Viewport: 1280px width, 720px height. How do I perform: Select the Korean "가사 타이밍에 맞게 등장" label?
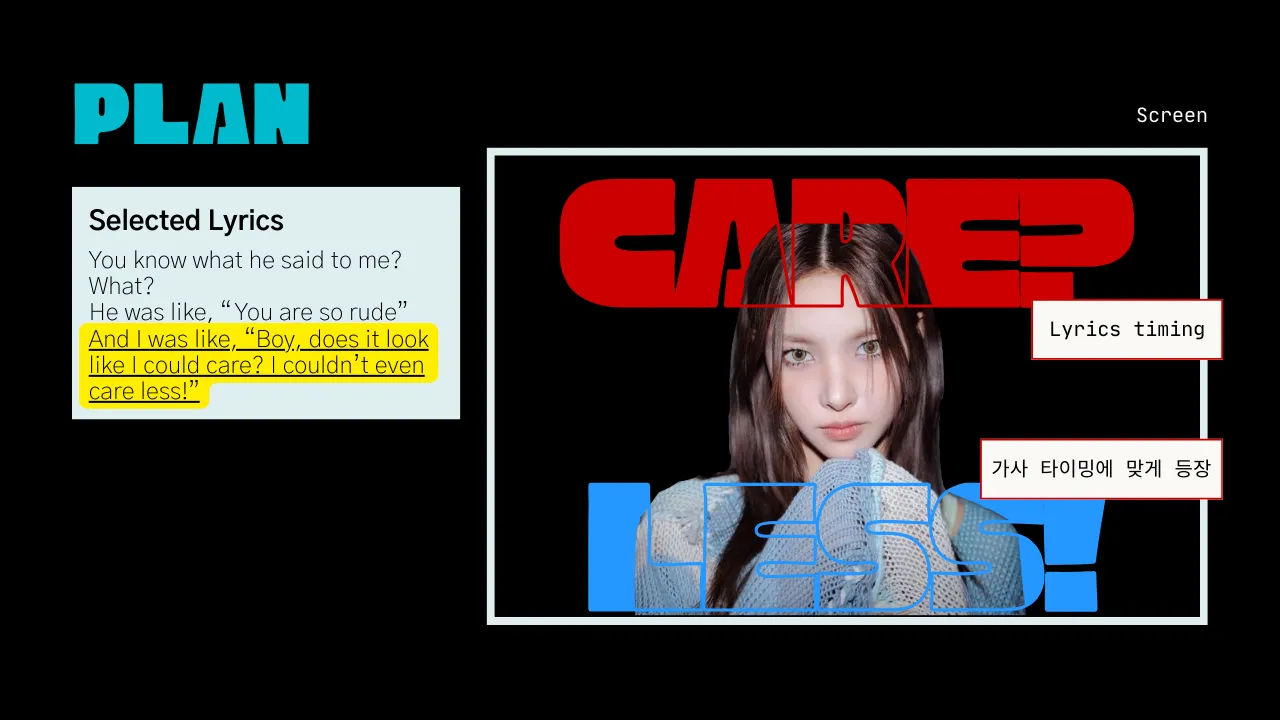(x=1100, y=468)
